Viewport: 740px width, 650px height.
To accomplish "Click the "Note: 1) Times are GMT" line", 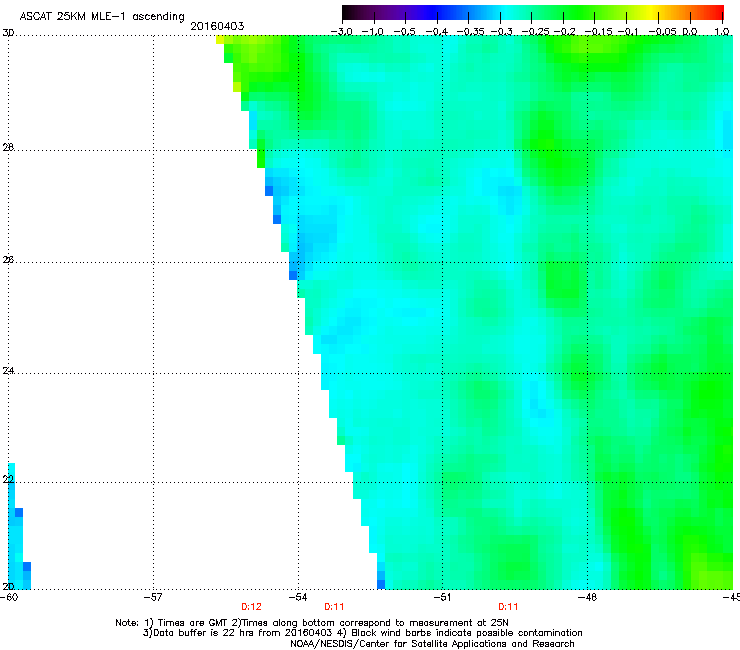I will [x=312, y=623].
